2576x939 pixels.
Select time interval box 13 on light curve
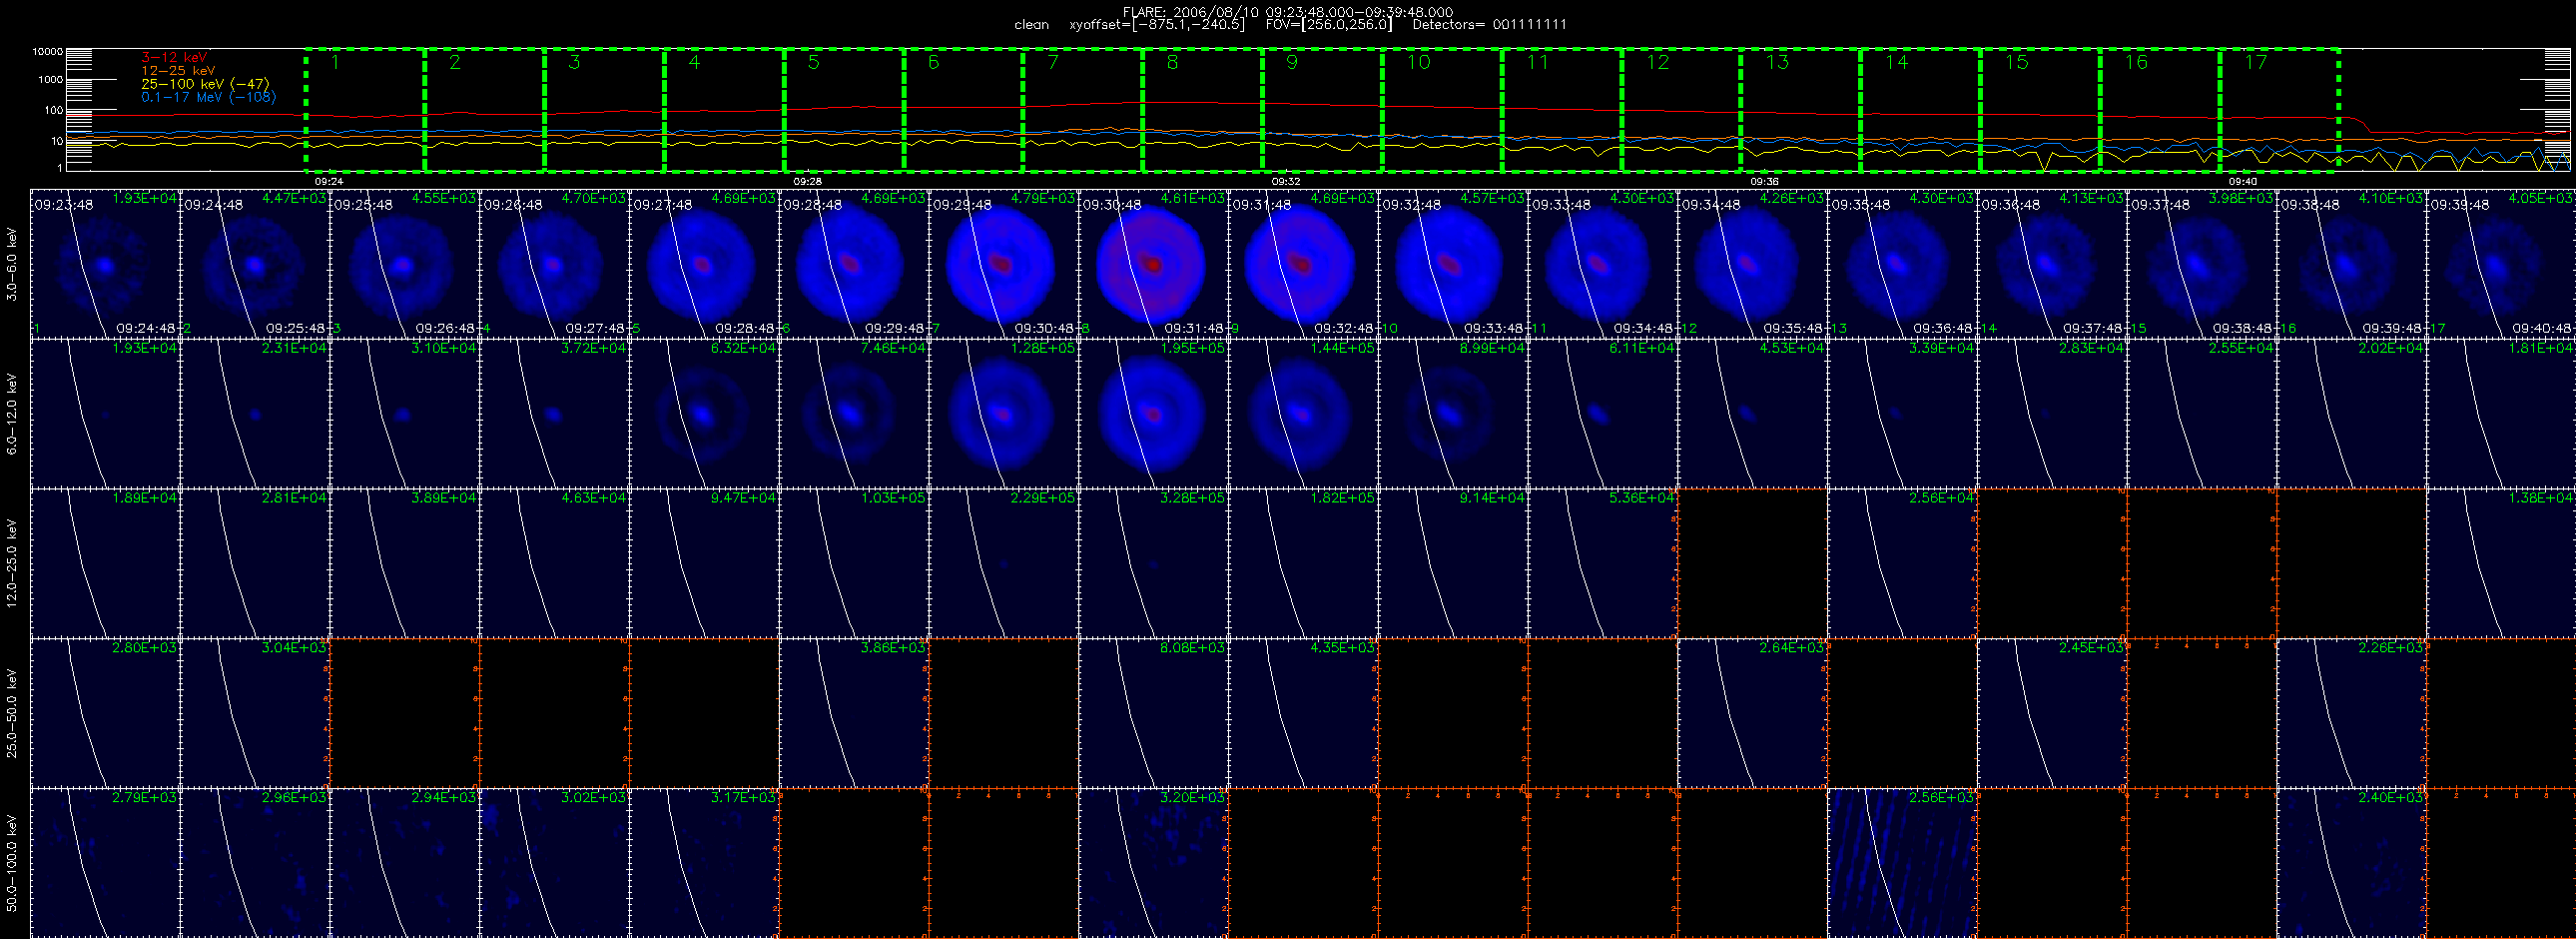(1801, 109)
